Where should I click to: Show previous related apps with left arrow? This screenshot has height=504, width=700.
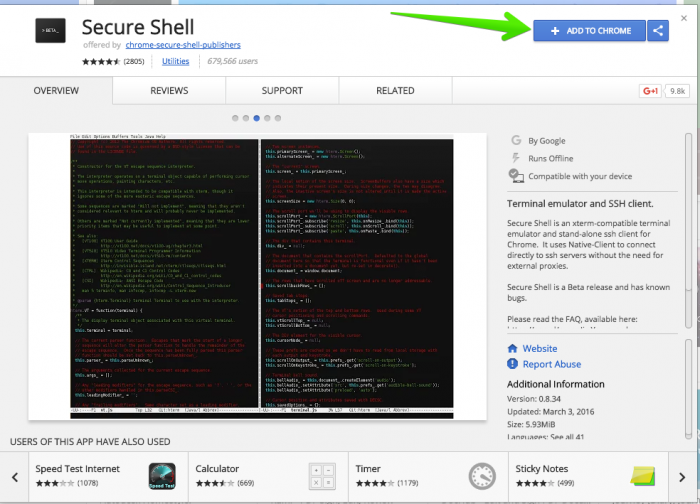click(15, 477)
